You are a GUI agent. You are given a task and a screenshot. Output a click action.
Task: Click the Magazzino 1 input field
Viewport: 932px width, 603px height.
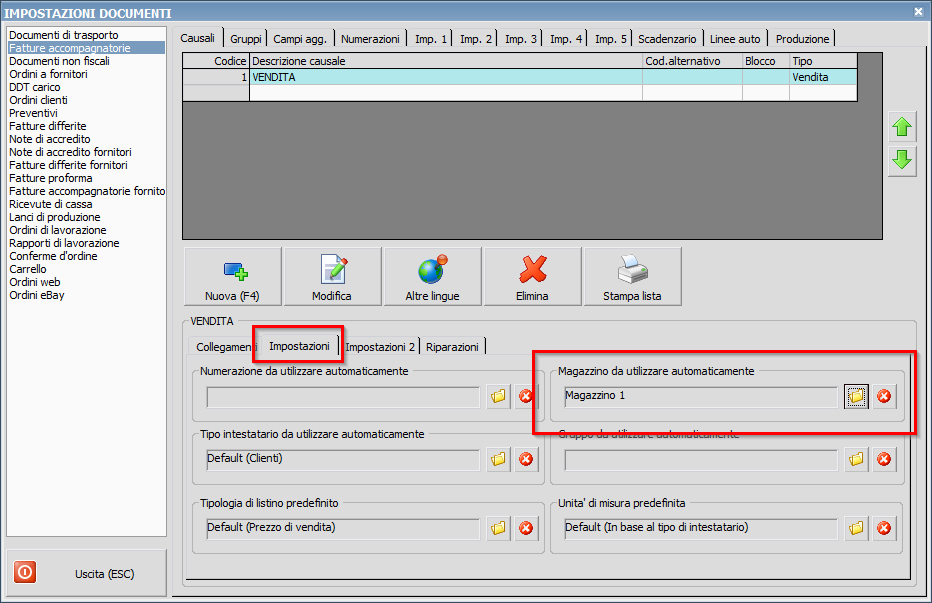point(700,397)
